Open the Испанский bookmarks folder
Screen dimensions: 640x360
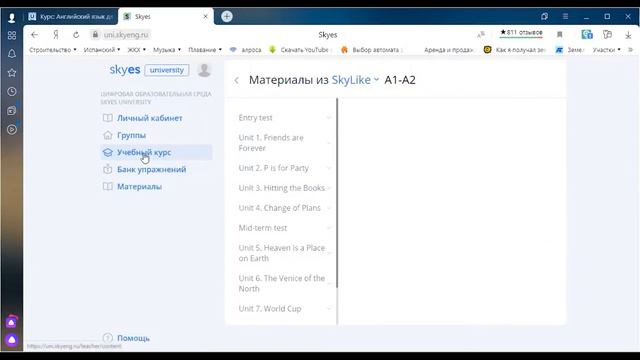[102, 50]
